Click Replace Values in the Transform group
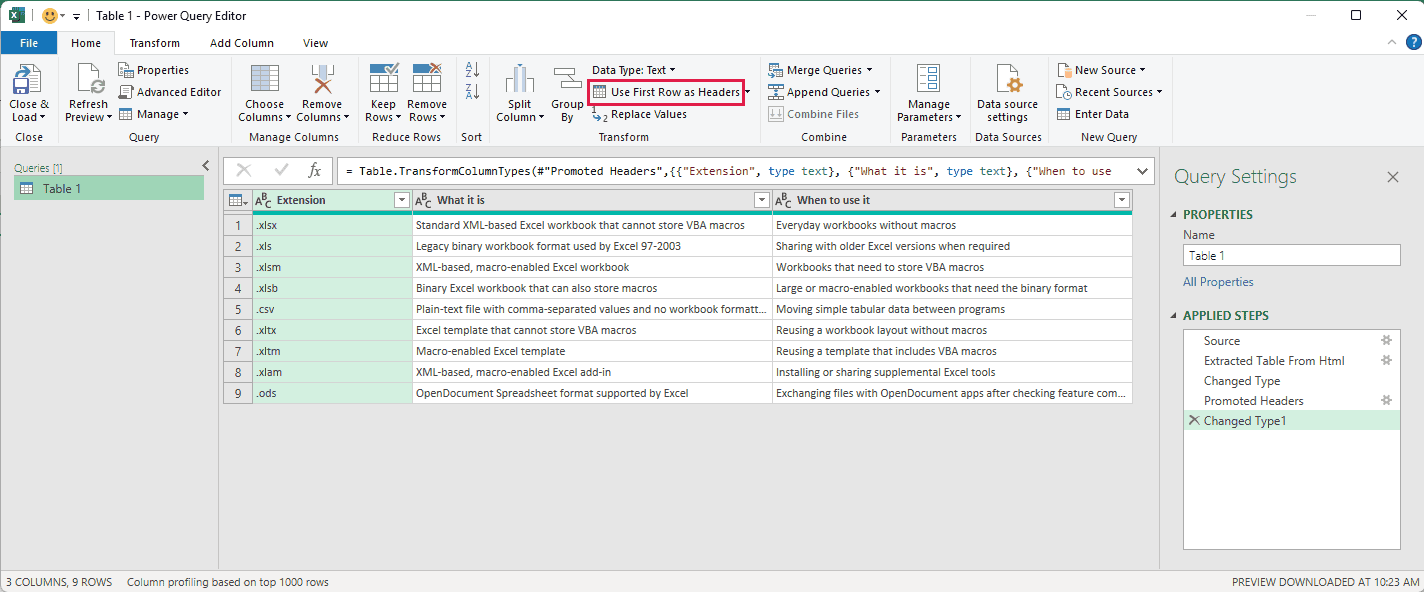The image size is (1424, 592). tap(640, 114)
